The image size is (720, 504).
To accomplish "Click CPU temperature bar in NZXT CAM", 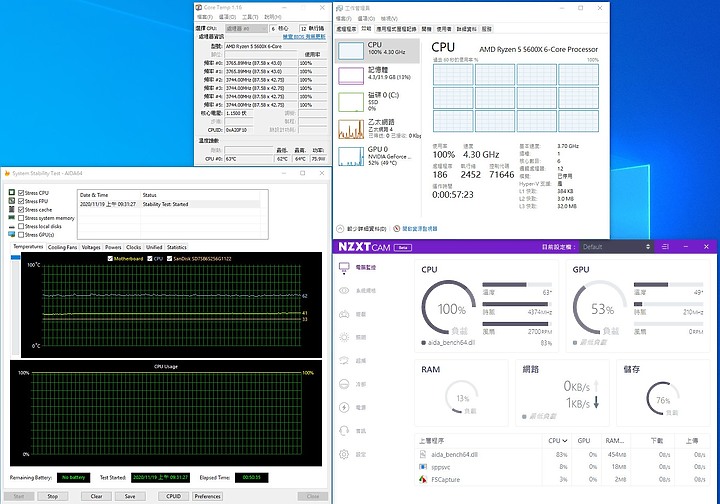I will (x=517, y=285).
